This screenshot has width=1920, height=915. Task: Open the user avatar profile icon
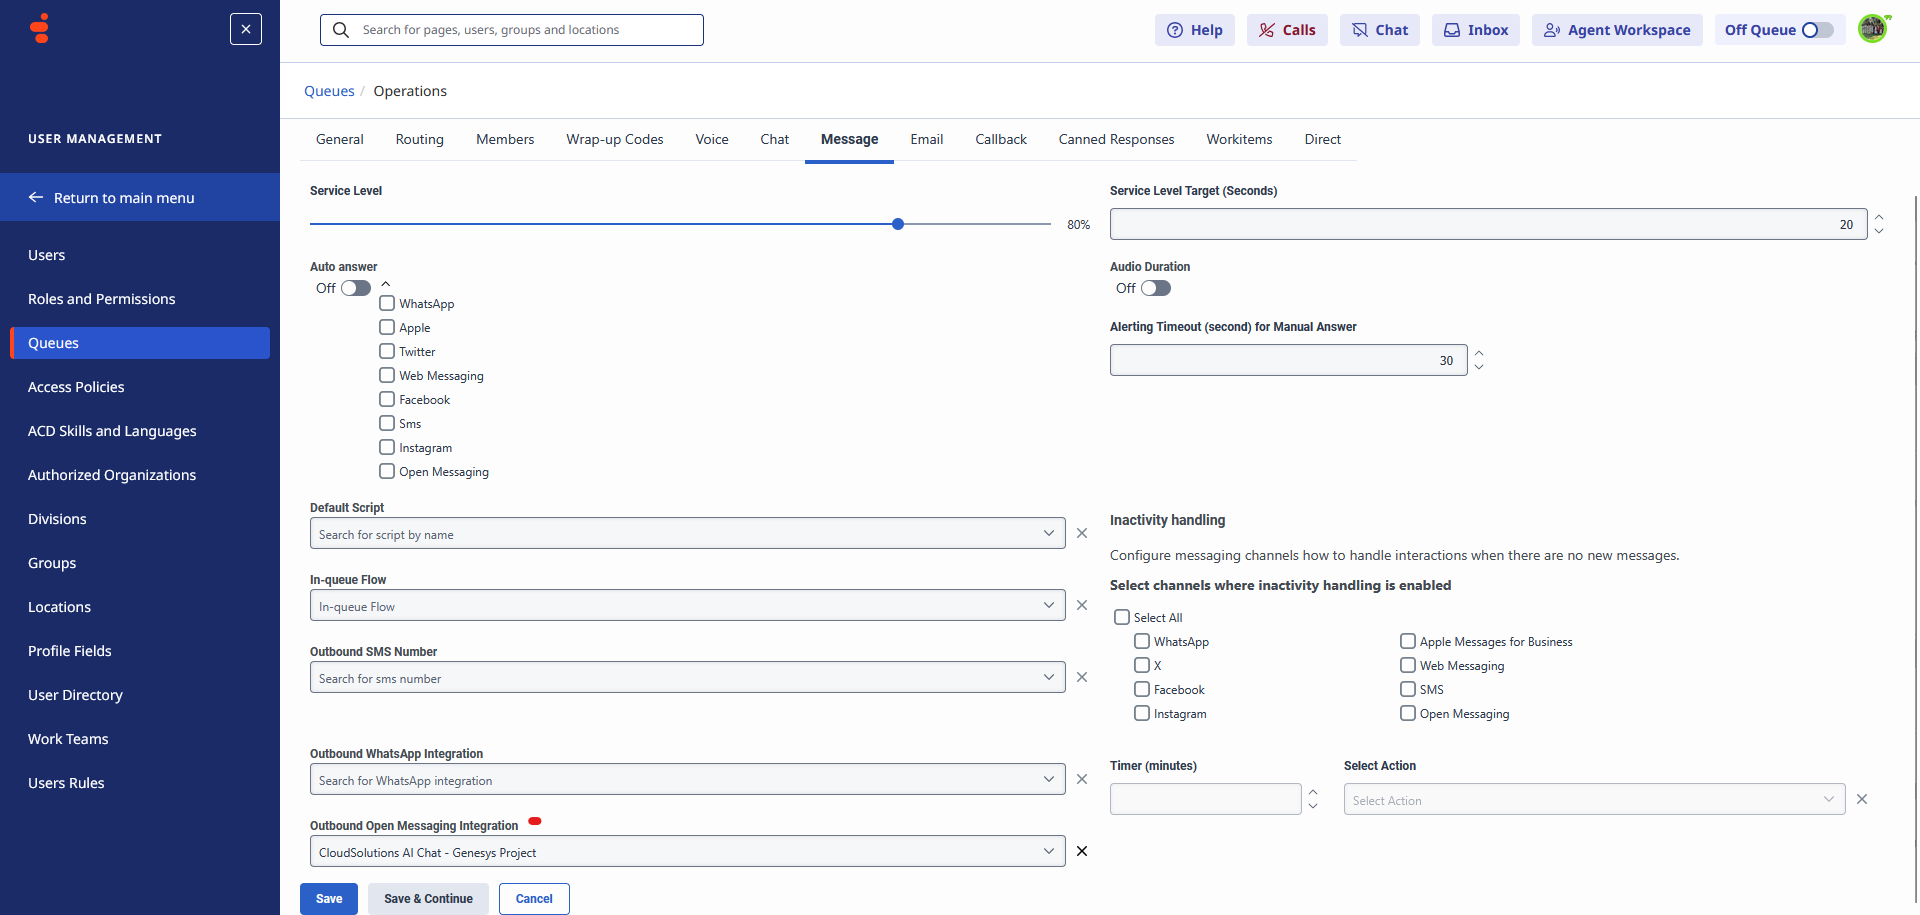point(1872,29)
